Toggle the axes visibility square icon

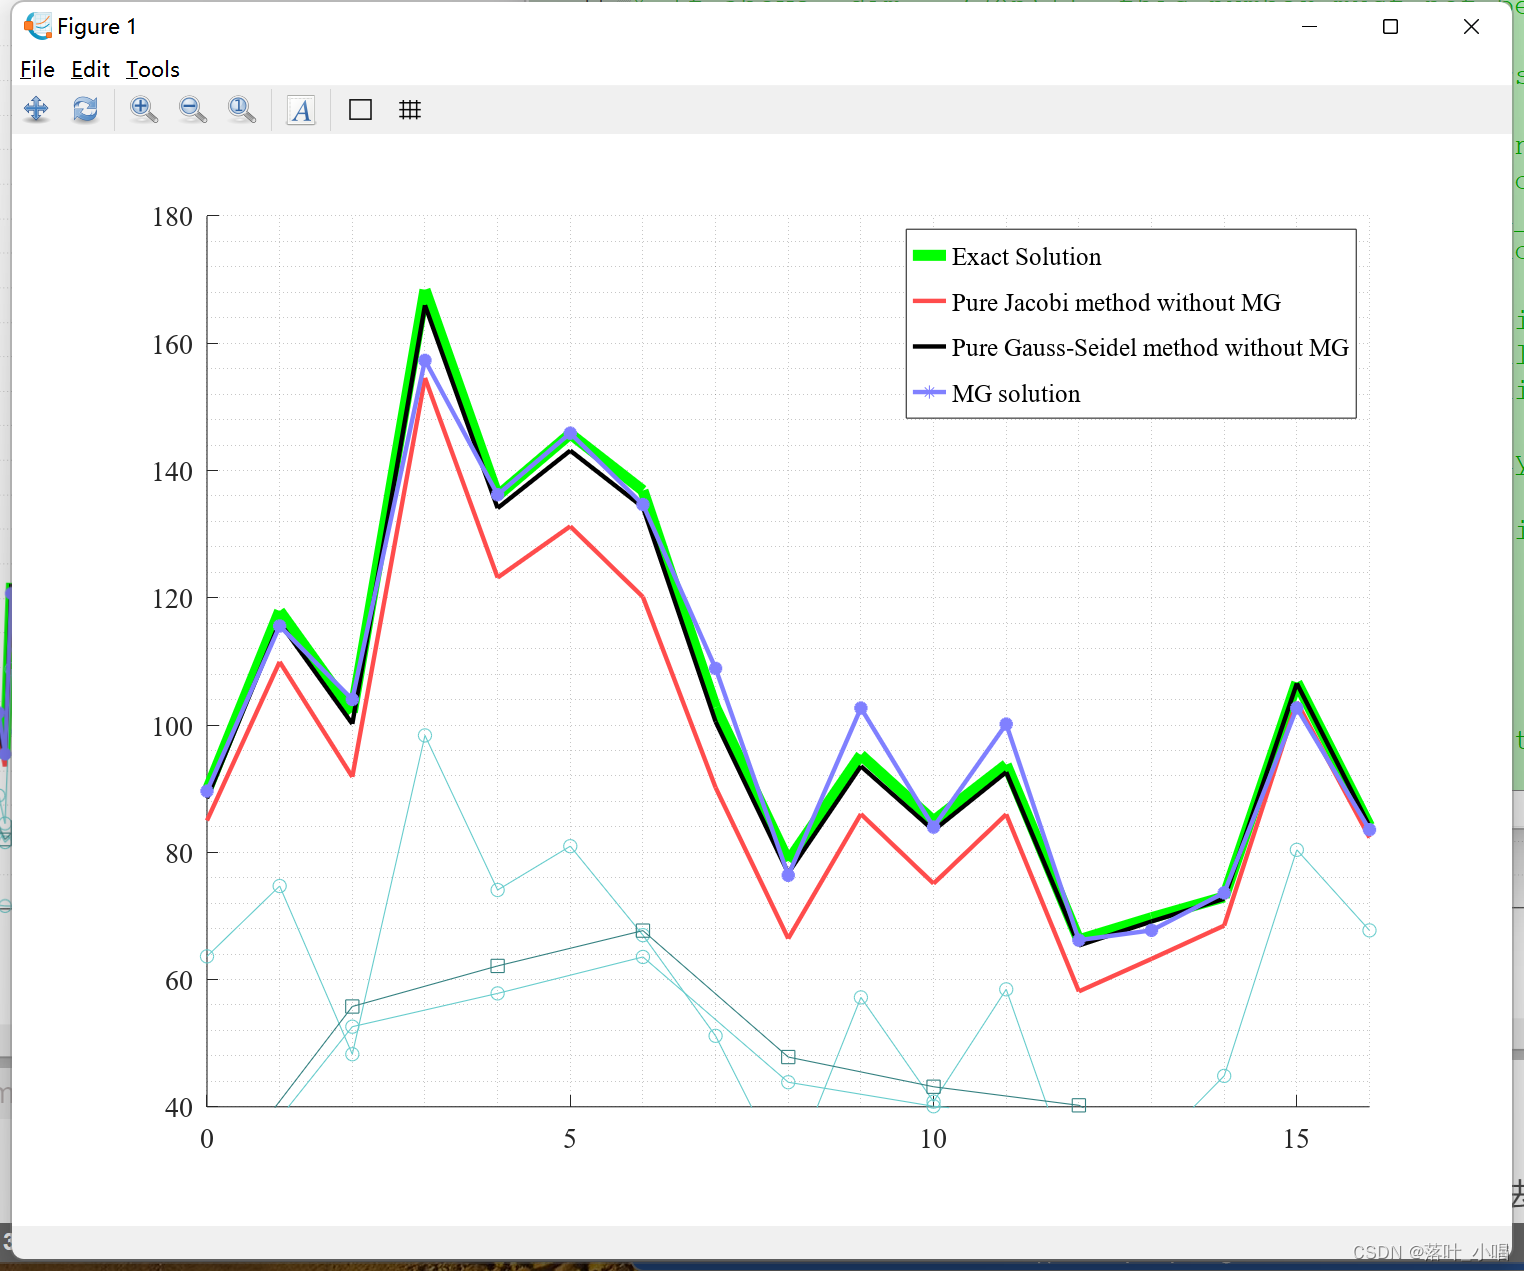tap(360, 109)
